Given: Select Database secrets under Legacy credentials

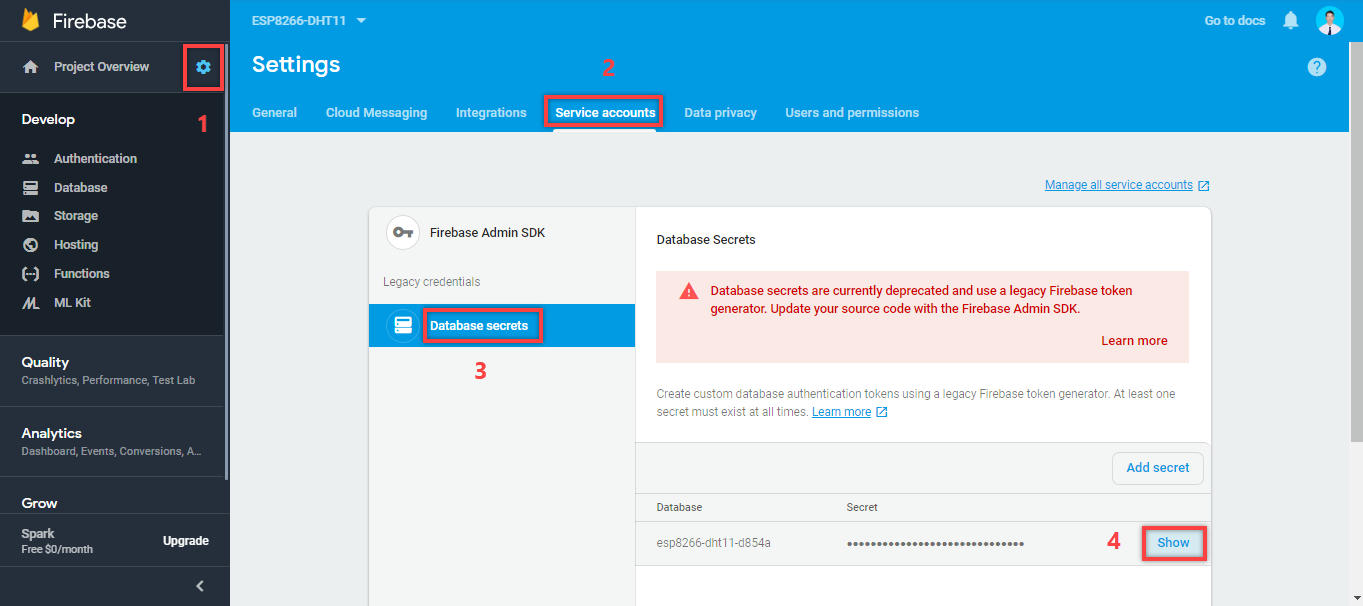Looking at the screenshot, I should click(x=502, y=326).
